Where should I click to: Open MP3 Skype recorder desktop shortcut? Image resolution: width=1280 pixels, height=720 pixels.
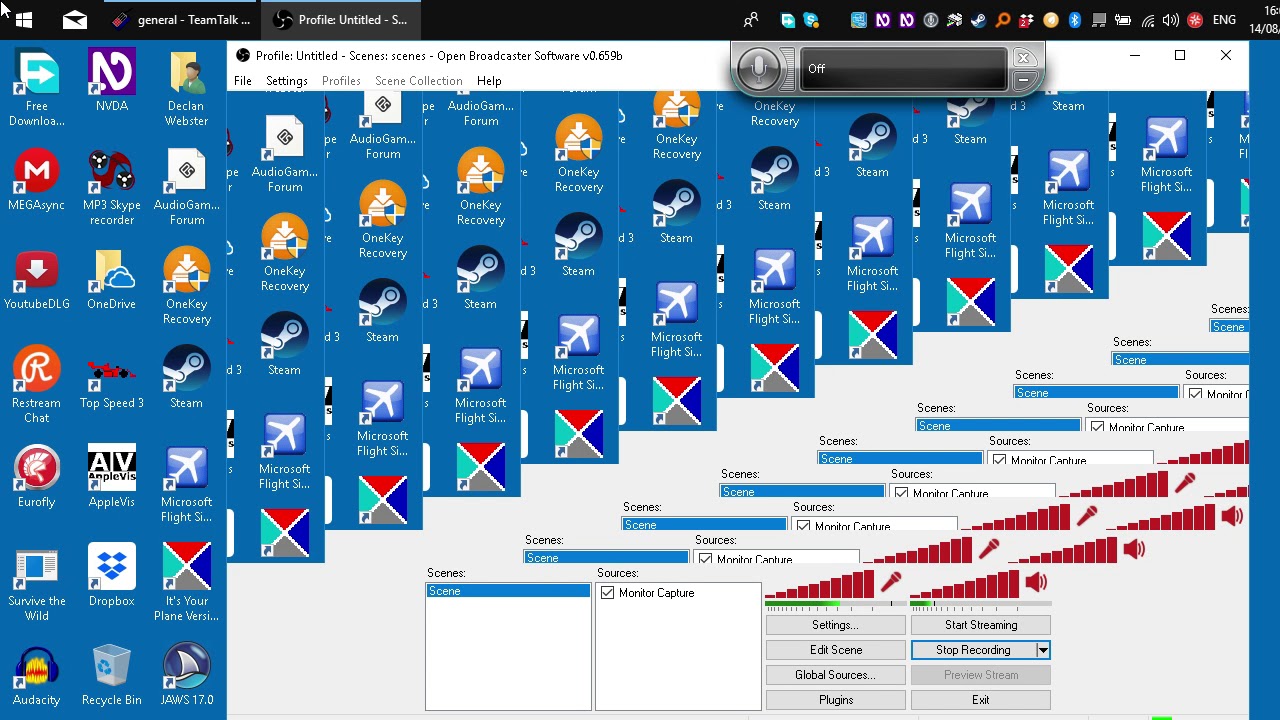(x=112, y=188)
